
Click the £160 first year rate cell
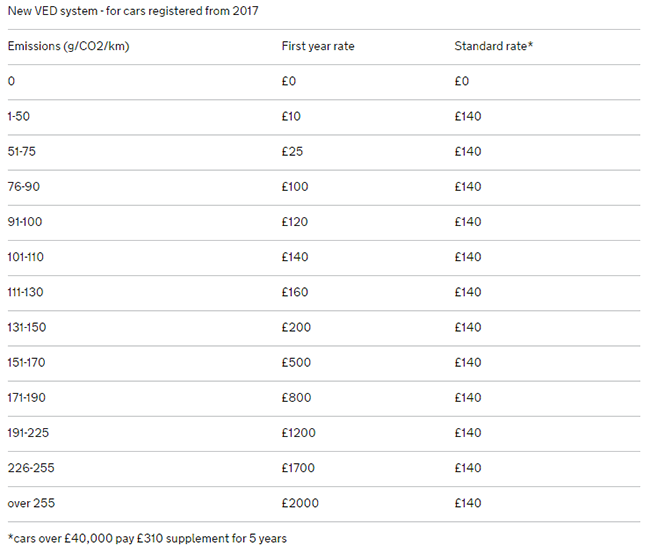(x=295, y=292)
